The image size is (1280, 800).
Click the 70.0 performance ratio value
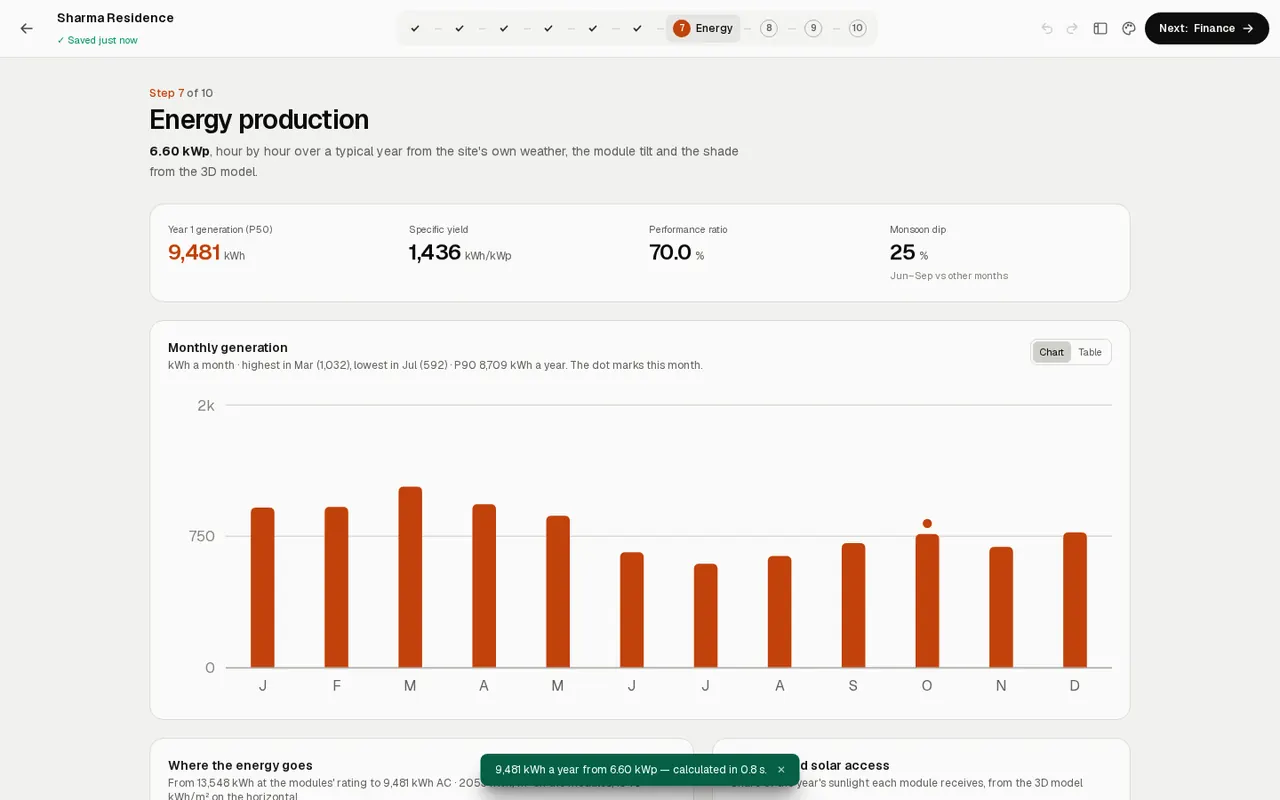(677, 252)
